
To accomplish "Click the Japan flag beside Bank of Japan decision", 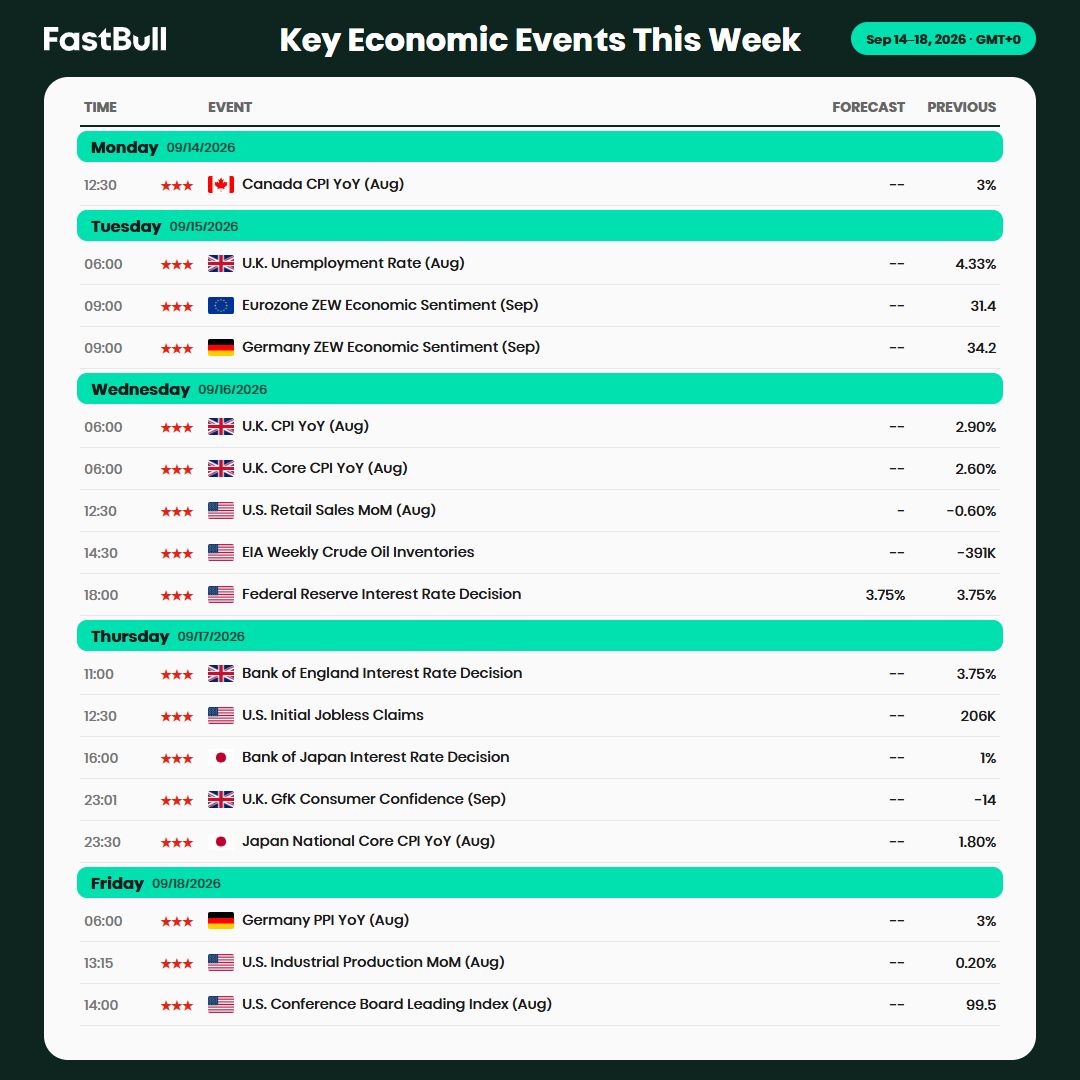I will pos(220,758).
